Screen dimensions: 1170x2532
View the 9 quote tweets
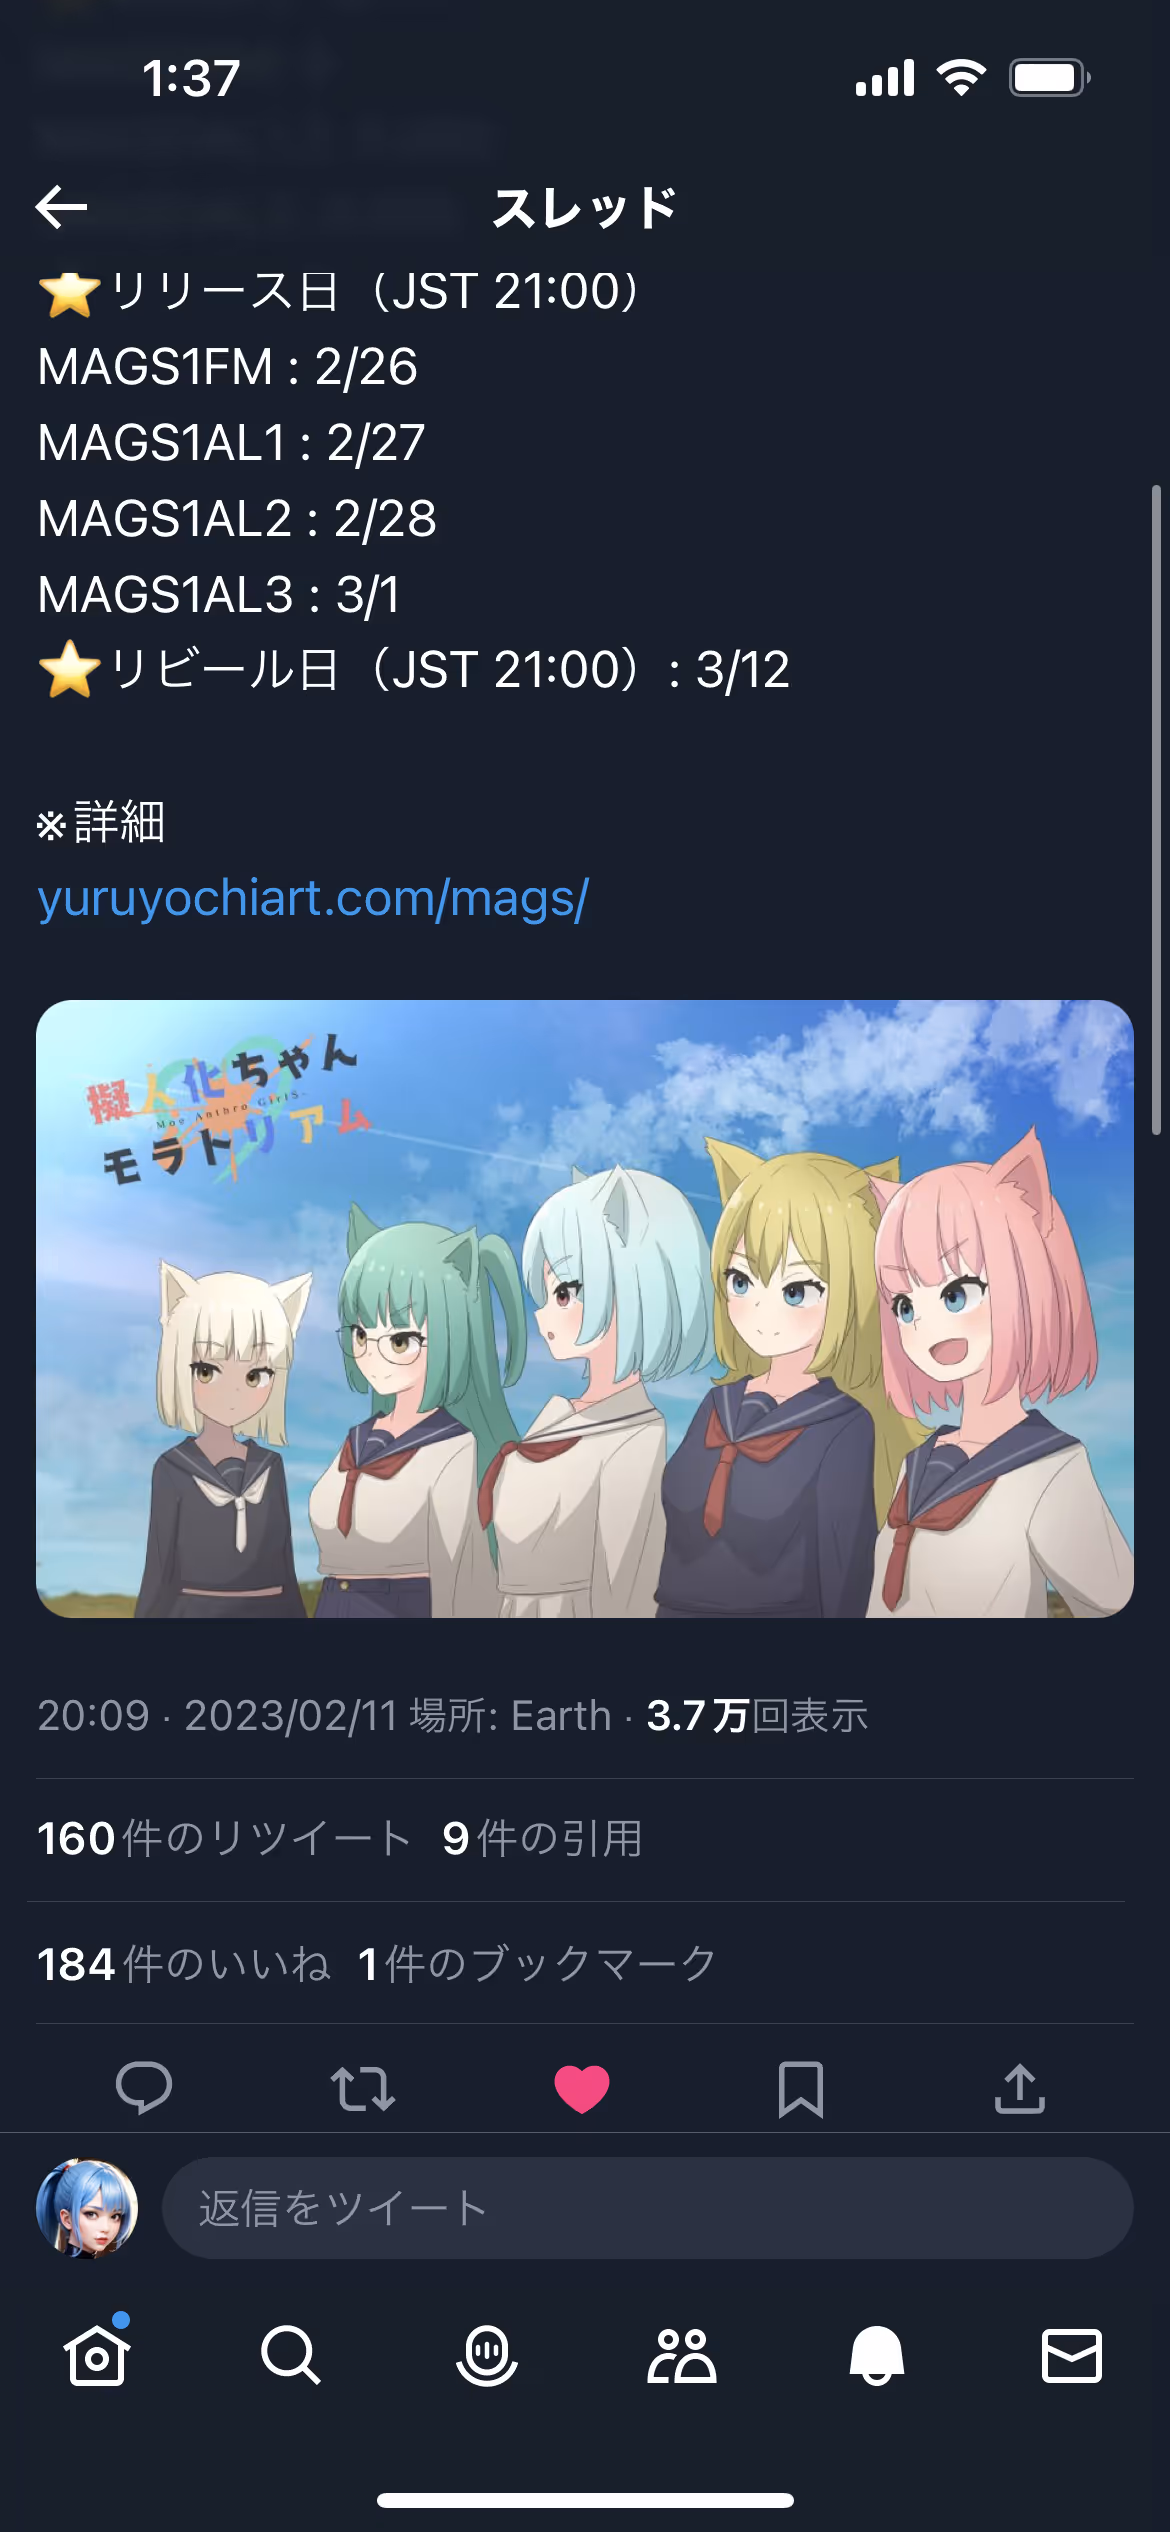[x=542, y=1839]
